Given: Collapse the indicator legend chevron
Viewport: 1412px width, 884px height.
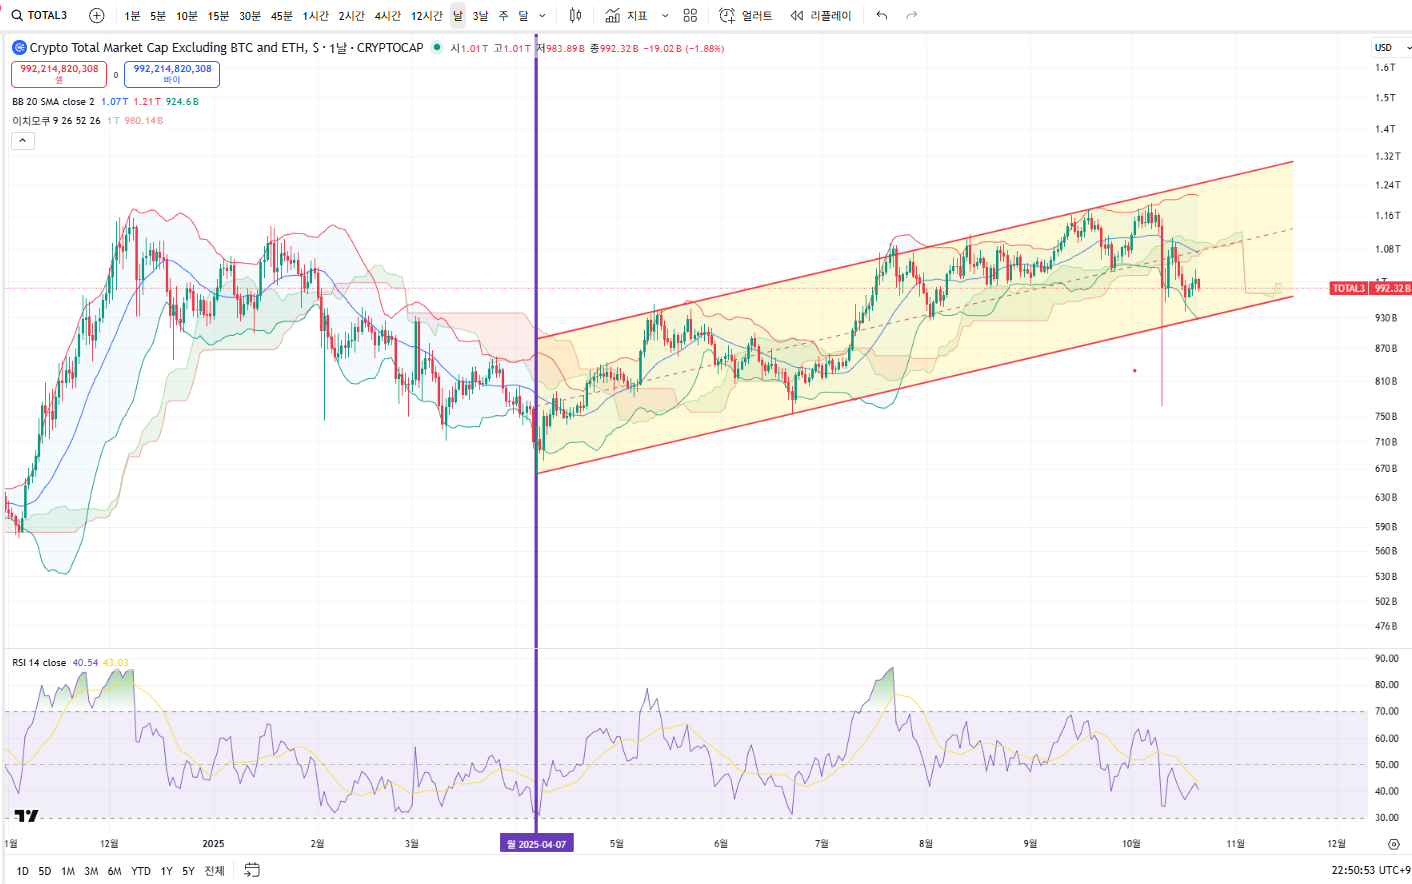Looking at the screenshot, I should pyautogui.click(x=23, y=141).
